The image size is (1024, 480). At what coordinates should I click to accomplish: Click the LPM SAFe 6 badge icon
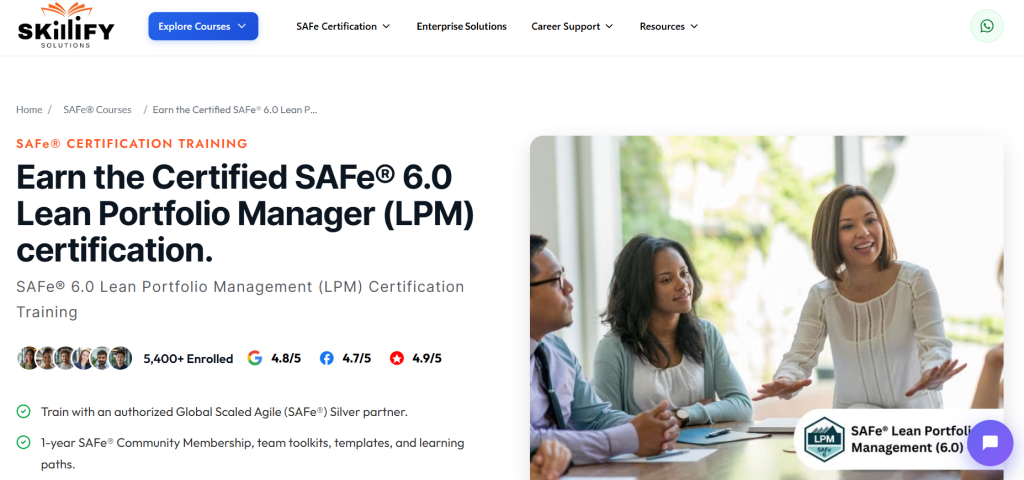click(824, 439)
